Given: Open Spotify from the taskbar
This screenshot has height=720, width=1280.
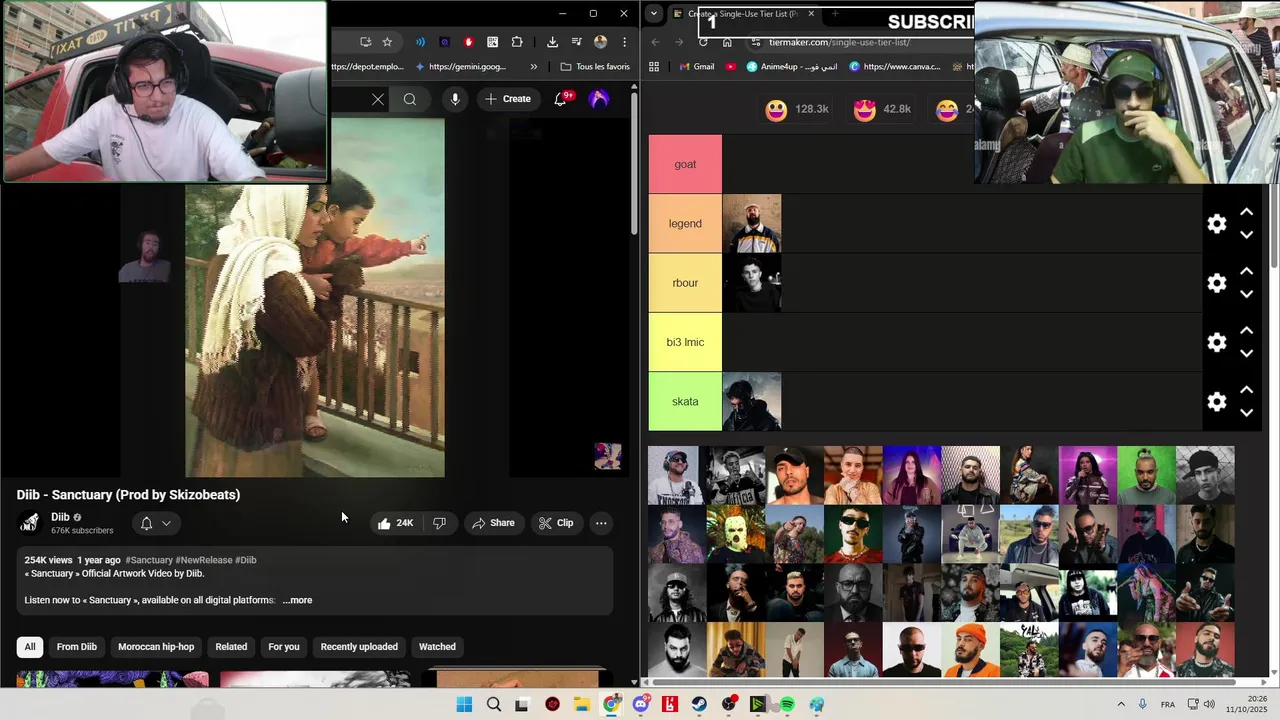Looking at the screenshot, I should point(787,705).
